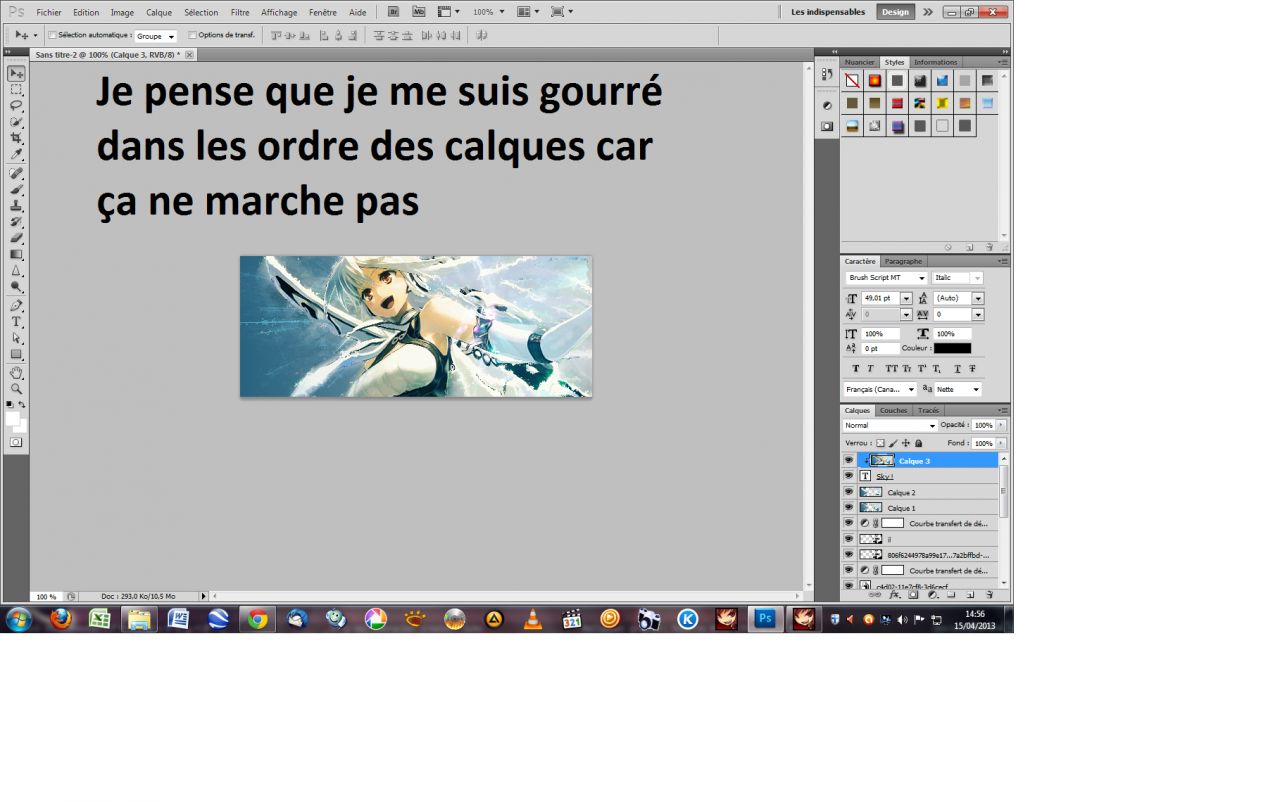
Task: Open the Filtre menu
Action: [x=240, y=13]
